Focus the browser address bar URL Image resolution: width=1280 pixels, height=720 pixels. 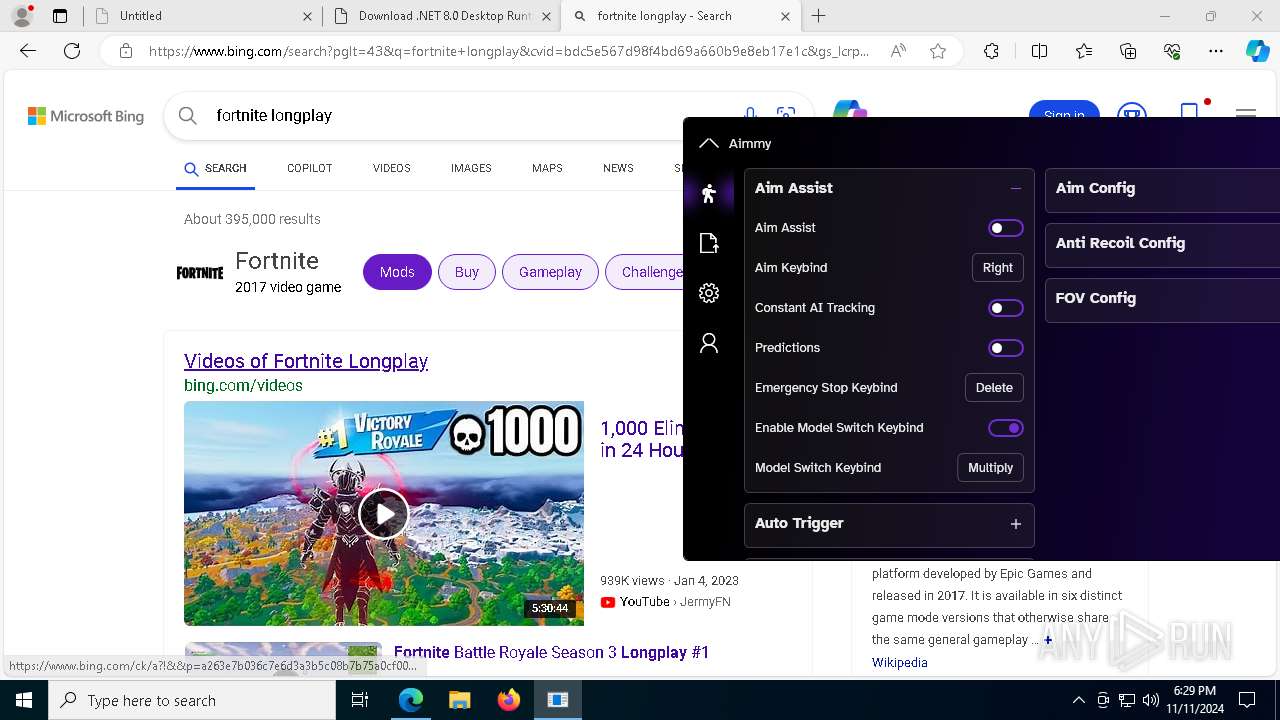coord(508,51)
